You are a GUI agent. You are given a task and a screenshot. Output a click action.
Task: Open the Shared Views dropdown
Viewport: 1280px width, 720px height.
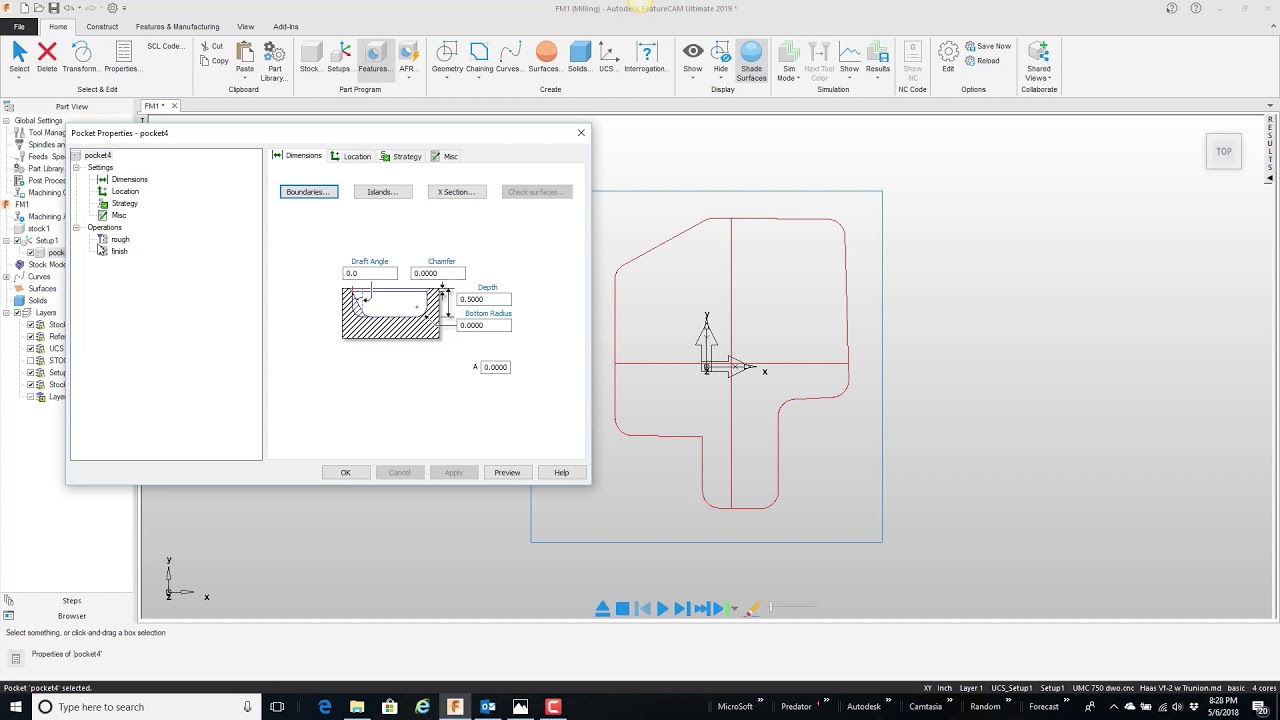1038,61
